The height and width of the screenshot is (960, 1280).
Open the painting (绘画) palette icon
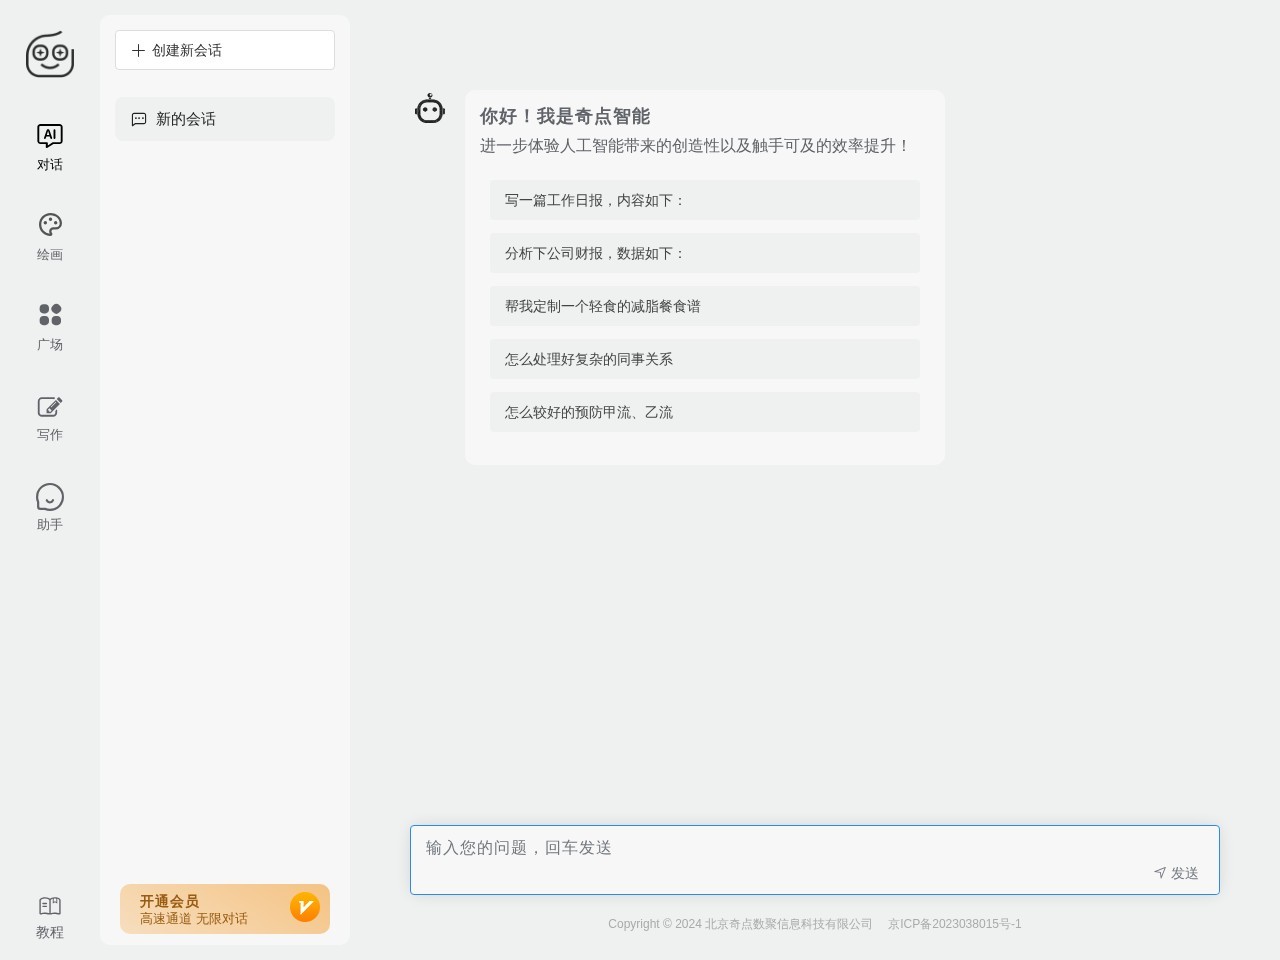coord(50,225)
